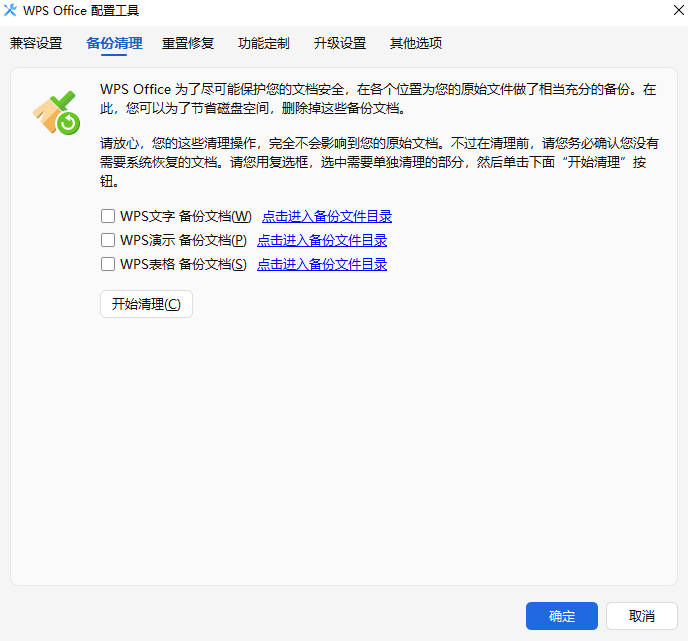Switch to the 升级设置 tab
This screenshot has width=688, height=641.
tap(340, 43)
